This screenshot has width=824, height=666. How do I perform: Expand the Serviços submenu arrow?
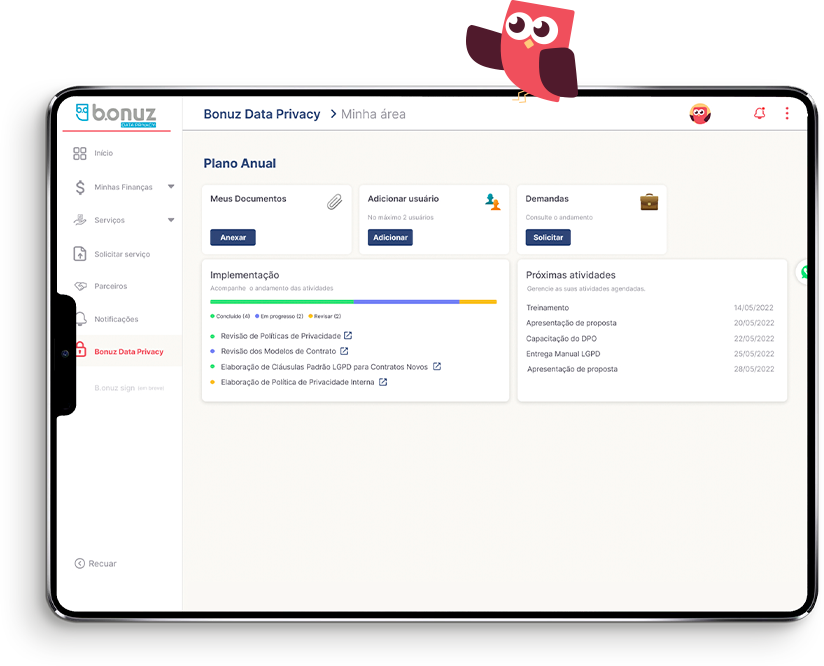[171, 220]
